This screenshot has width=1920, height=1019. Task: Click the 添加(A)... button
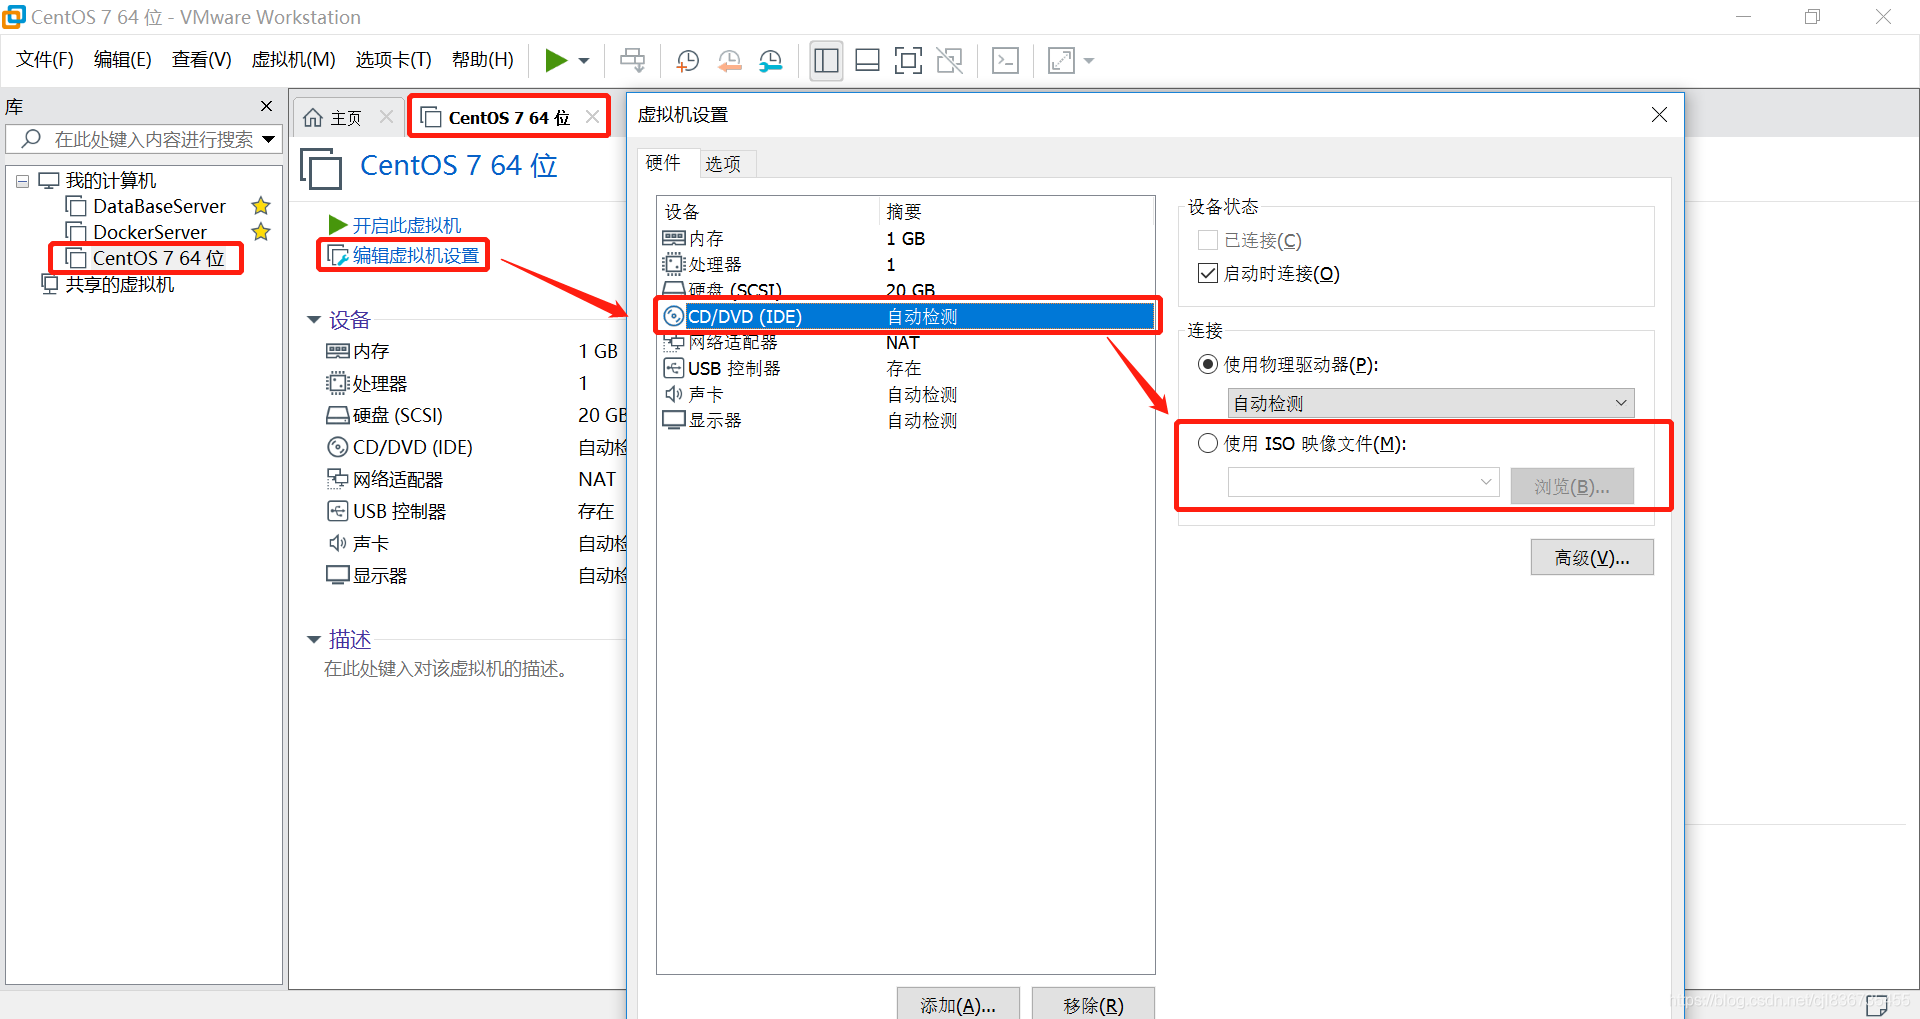coord(958,1004)
